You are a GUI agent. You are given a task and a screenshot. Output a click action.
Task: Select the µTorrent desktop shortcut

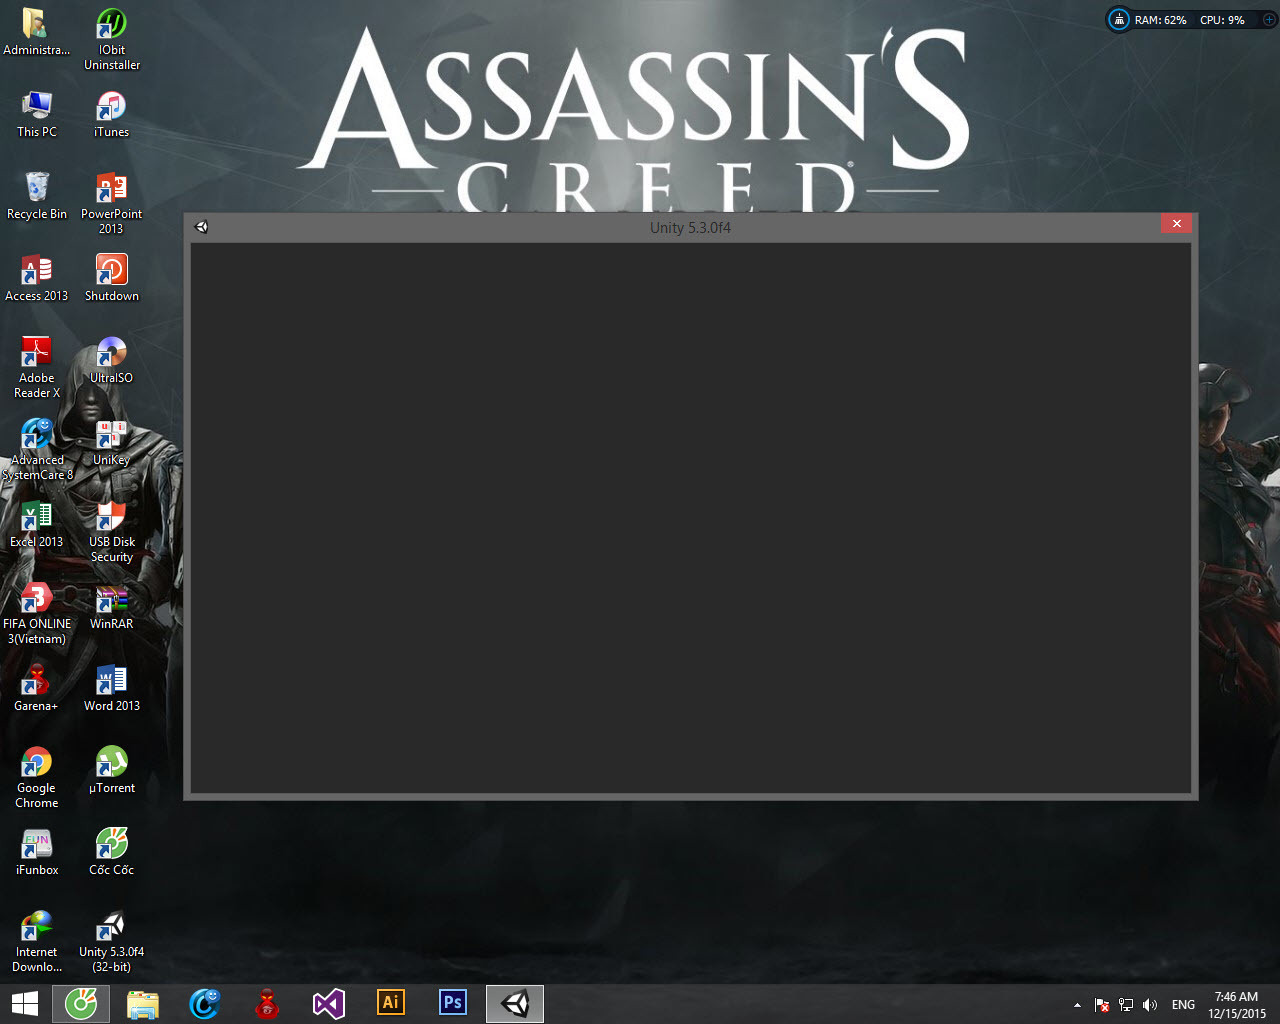111,770
